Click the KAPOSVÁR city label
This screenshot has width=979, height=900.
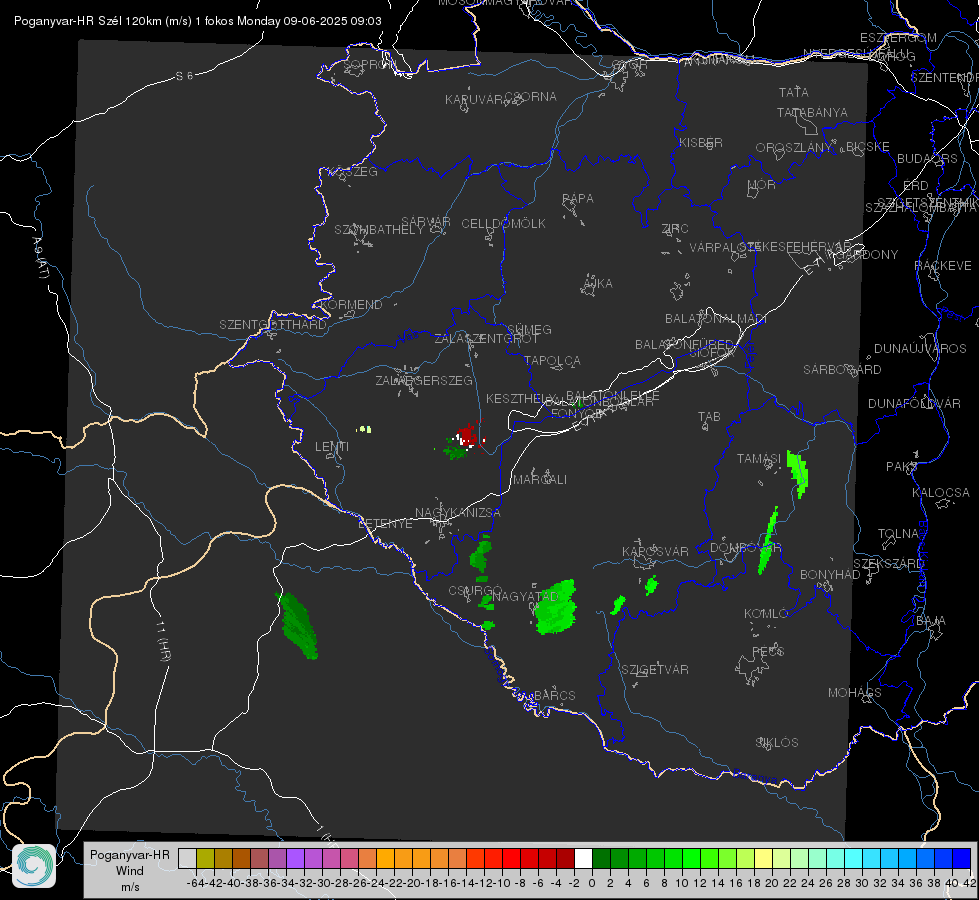point(655,551)
